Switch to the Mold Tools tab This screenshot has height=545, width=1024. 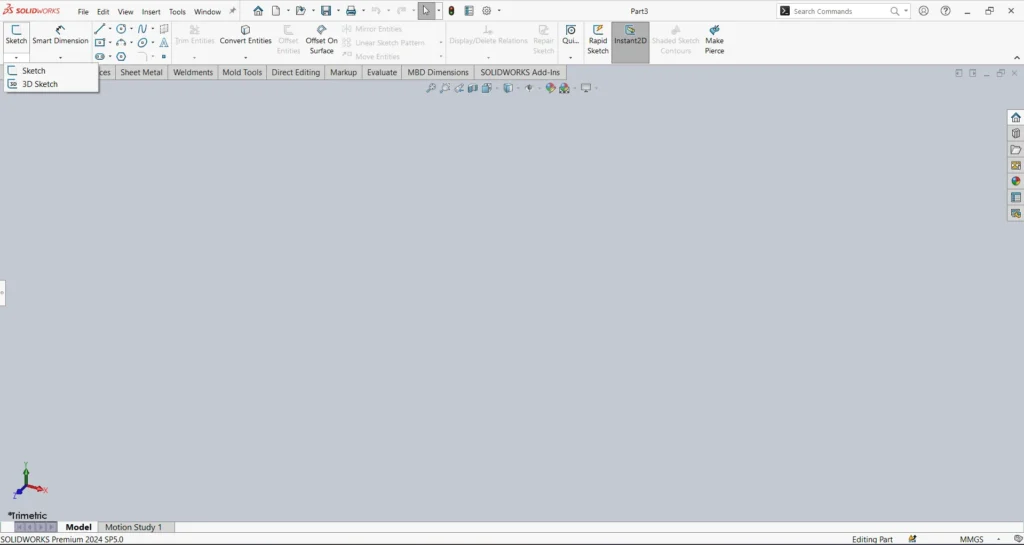pos(242,72)
